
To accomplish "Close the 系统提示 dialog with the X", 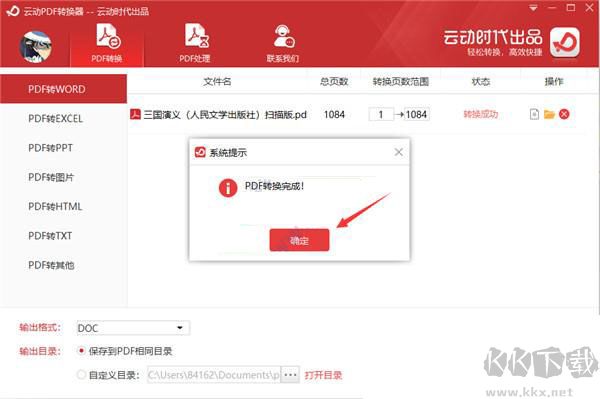I will 398,152.
